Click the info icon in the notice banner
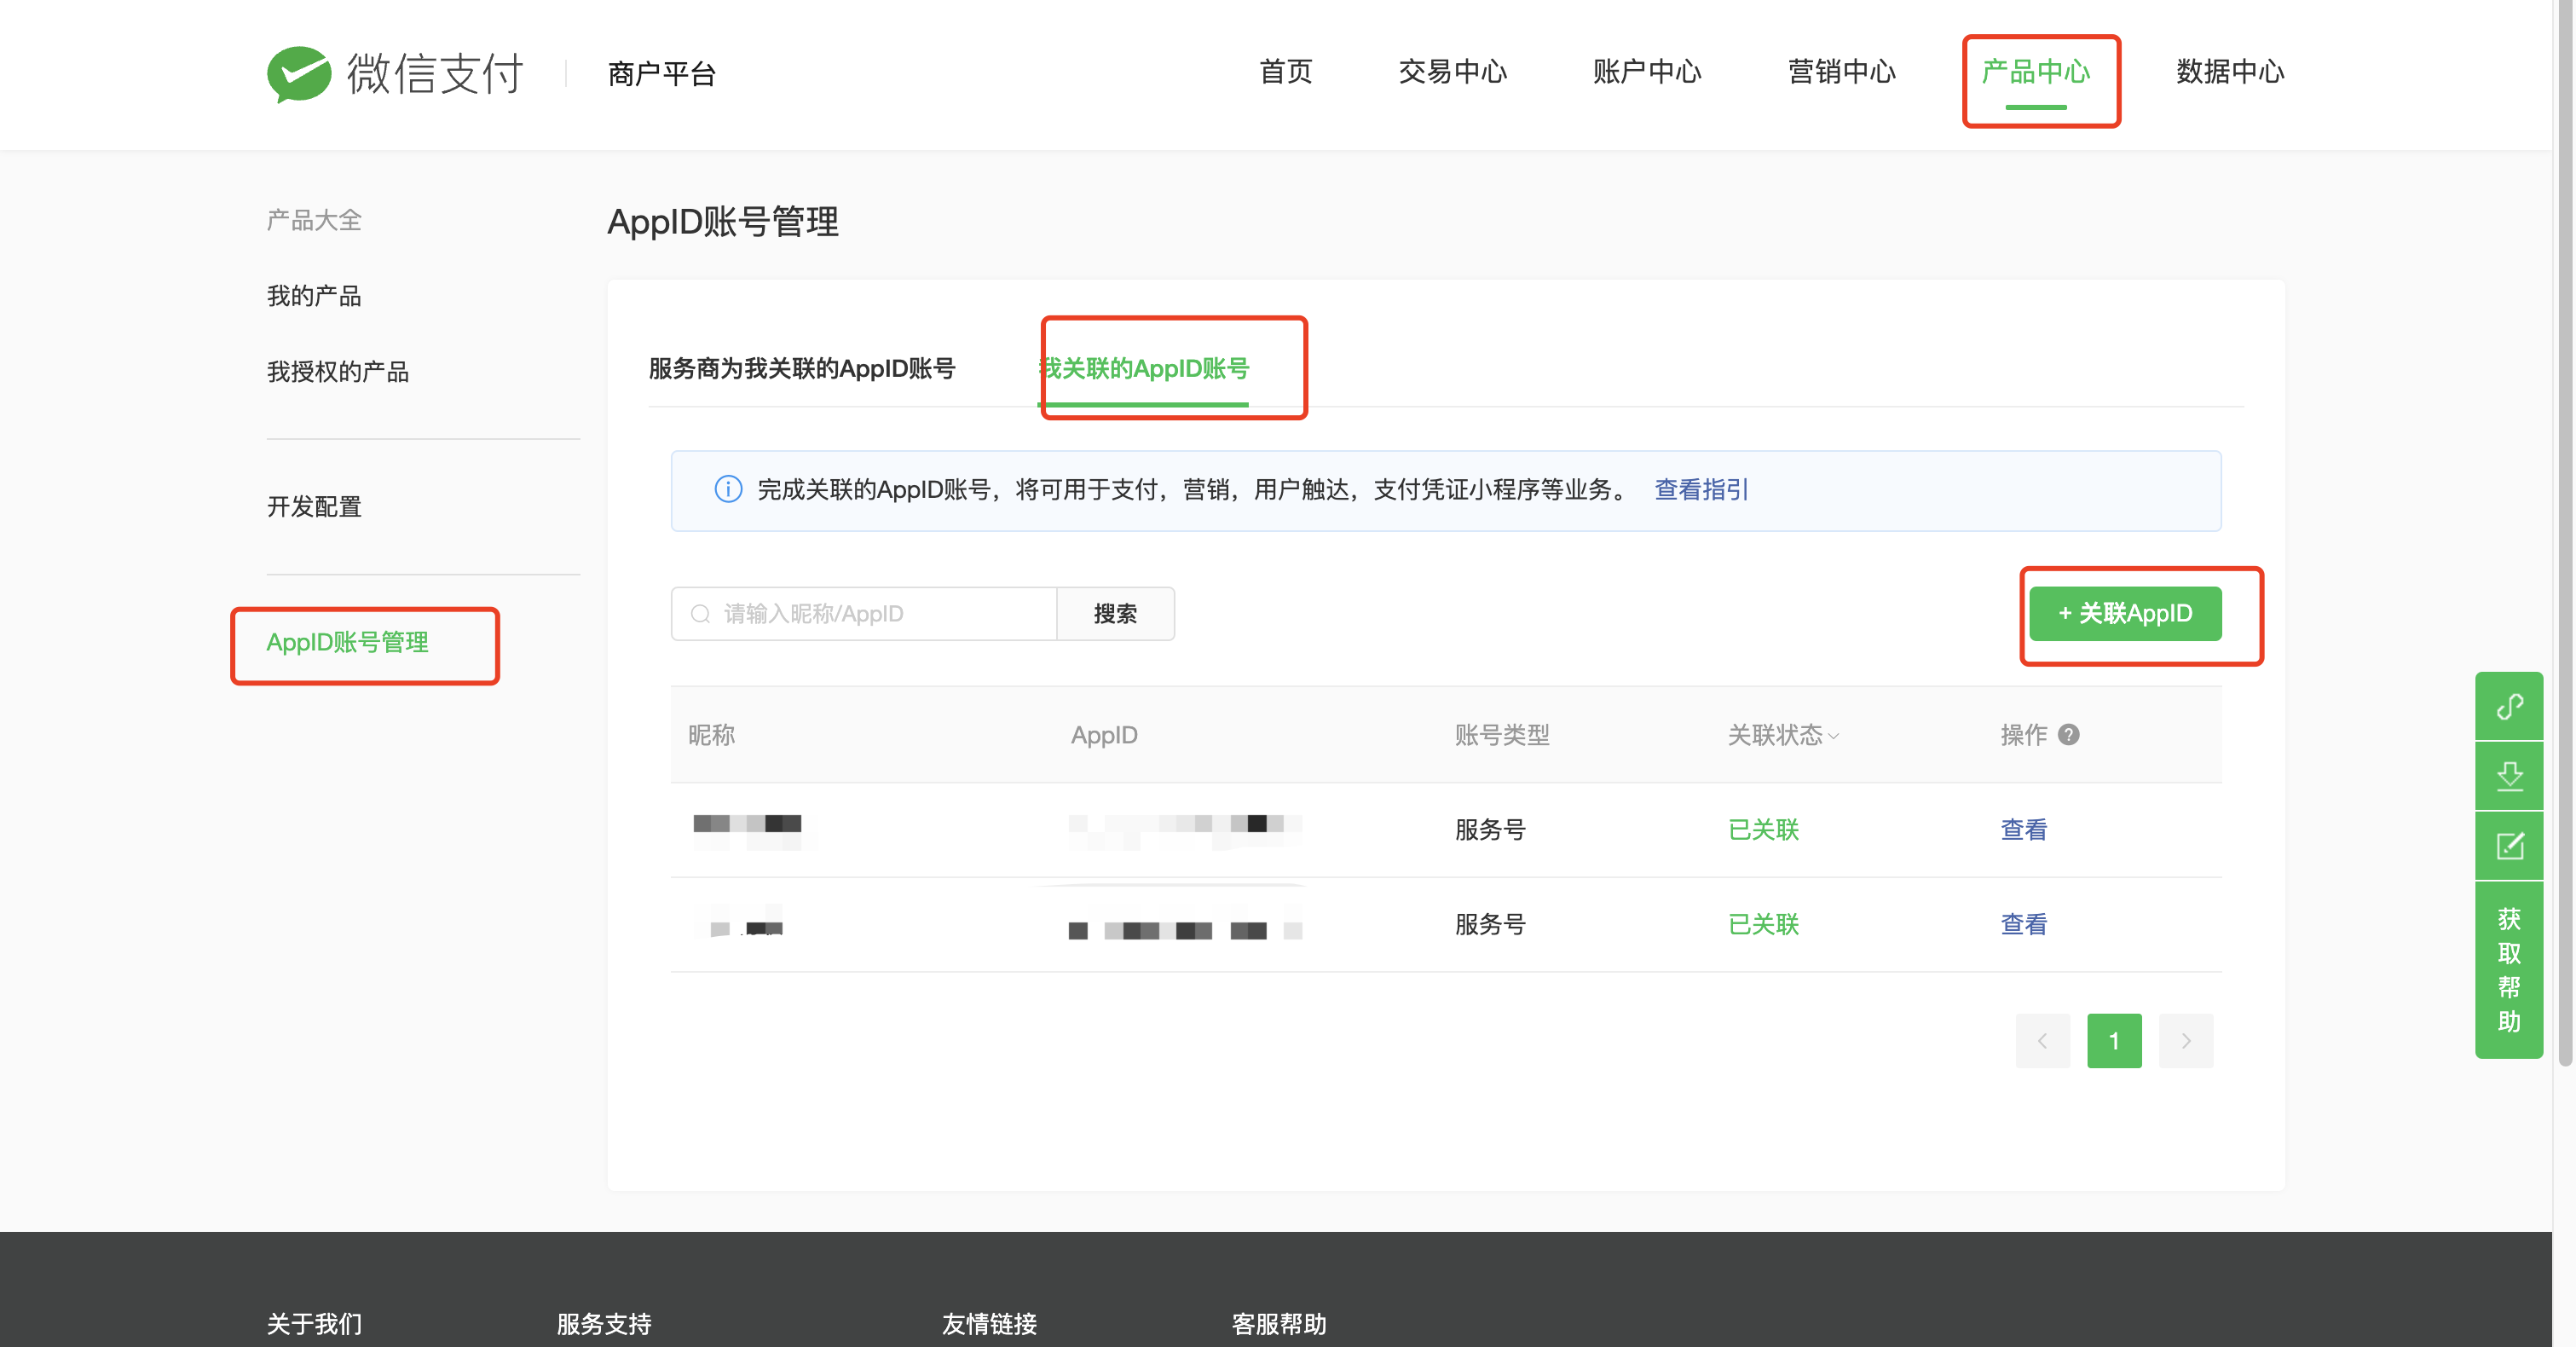 tap(728, 489)
